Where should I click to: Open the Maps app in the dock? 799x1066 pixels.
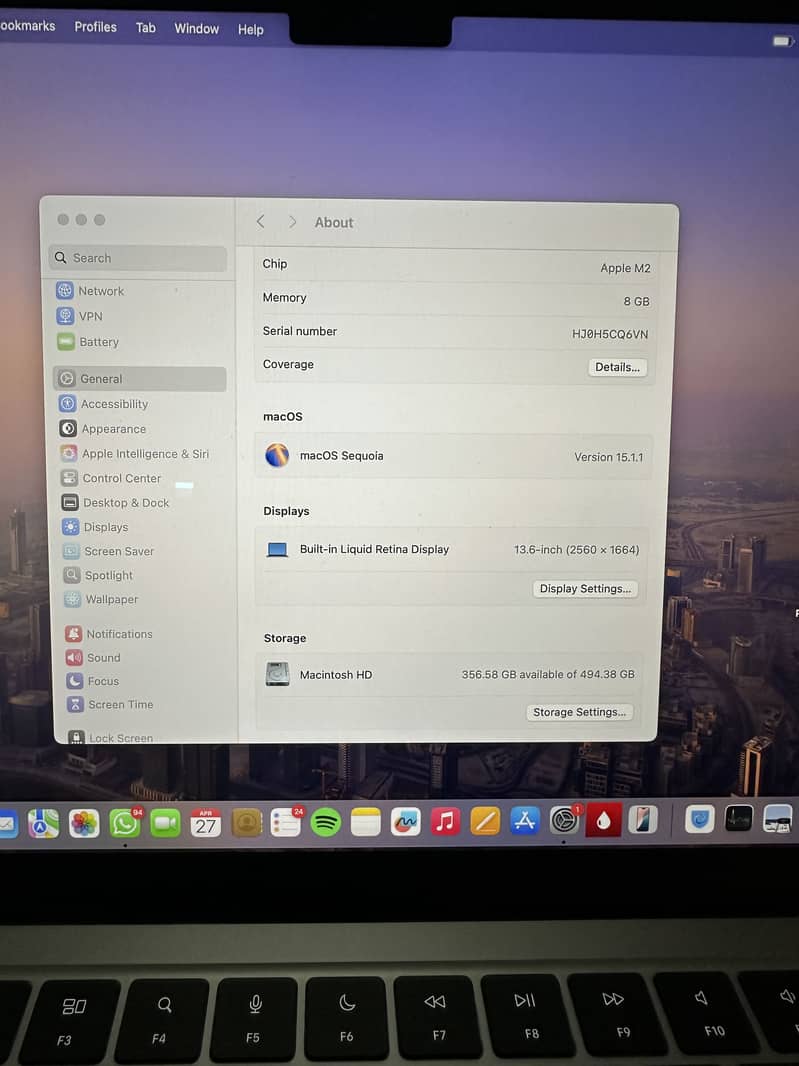point(43,824)
